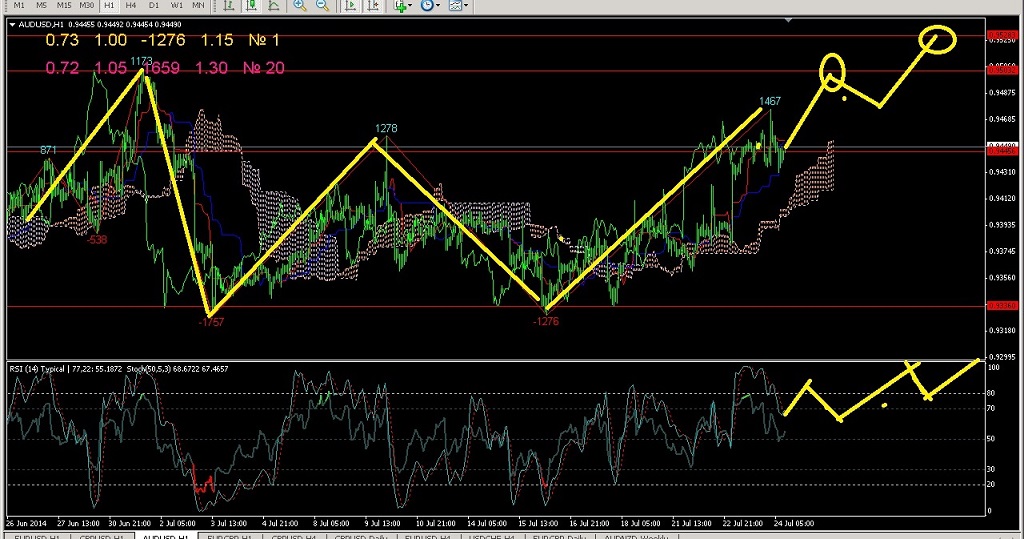
Task: Switch to line chart display
Action: [275, 6]
